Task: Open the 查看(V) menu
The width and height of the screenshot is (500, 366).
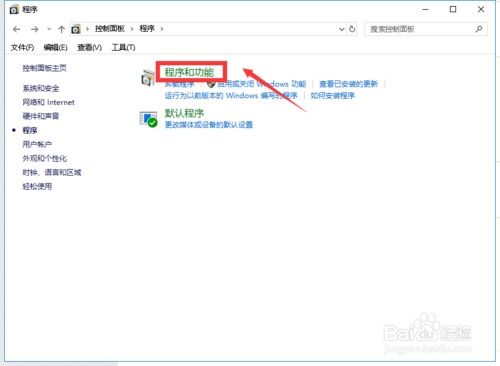Action: [x=89, y=48]
